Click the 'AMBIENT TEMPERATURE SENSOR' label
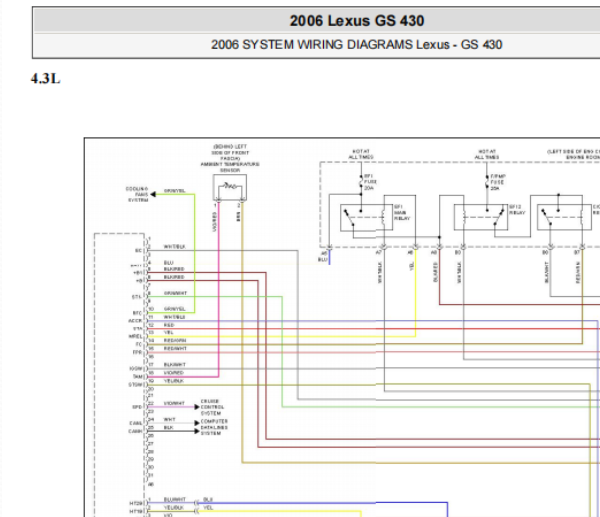The width and height of the screenshot is (600, 517). 230,167
